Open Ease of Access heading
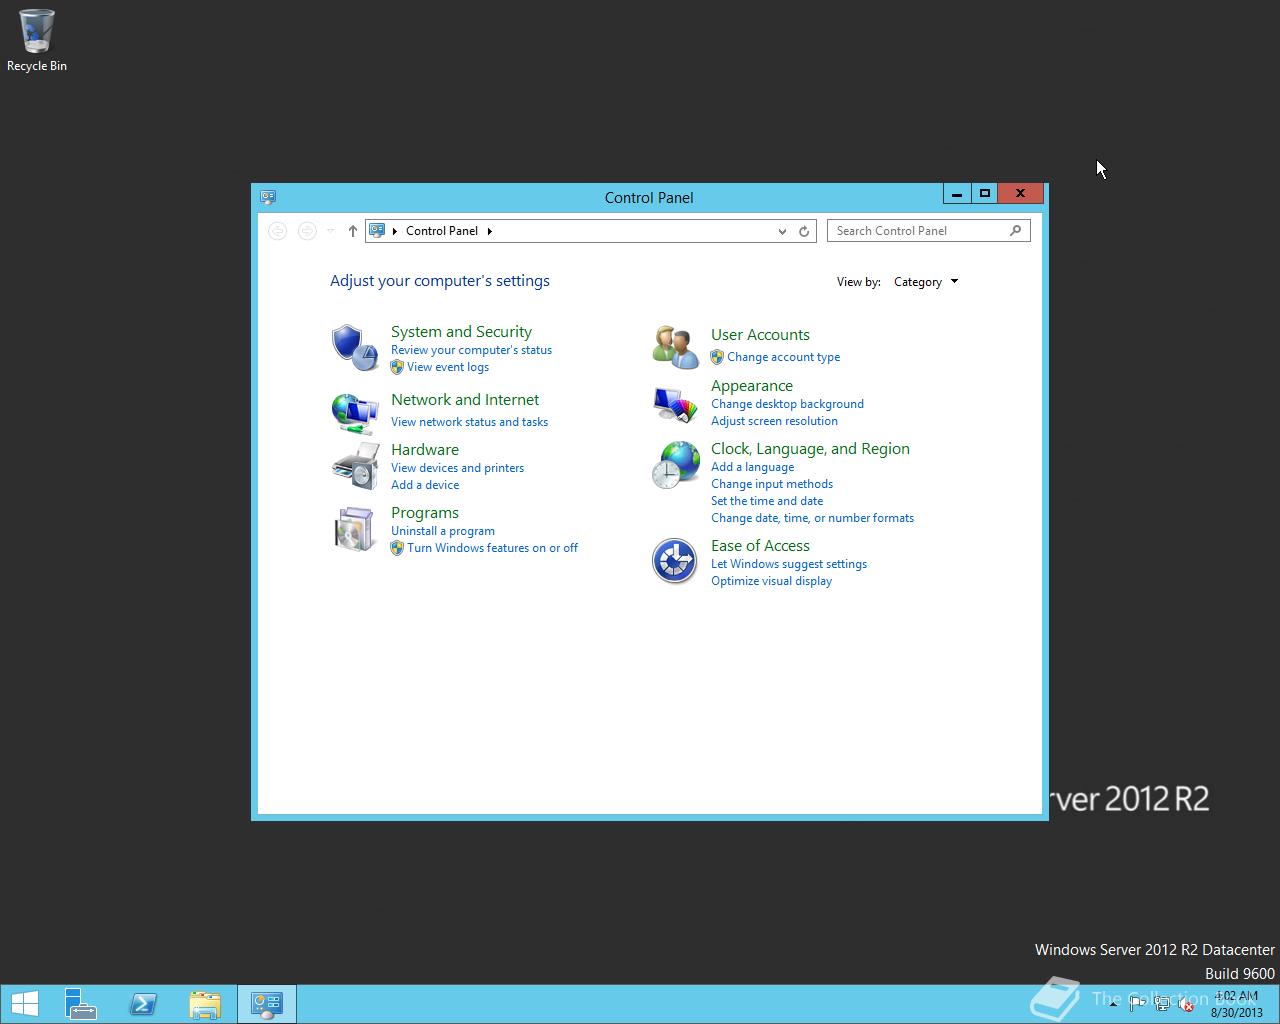Screen dimensions: 1280x1024 click(760, 546)
